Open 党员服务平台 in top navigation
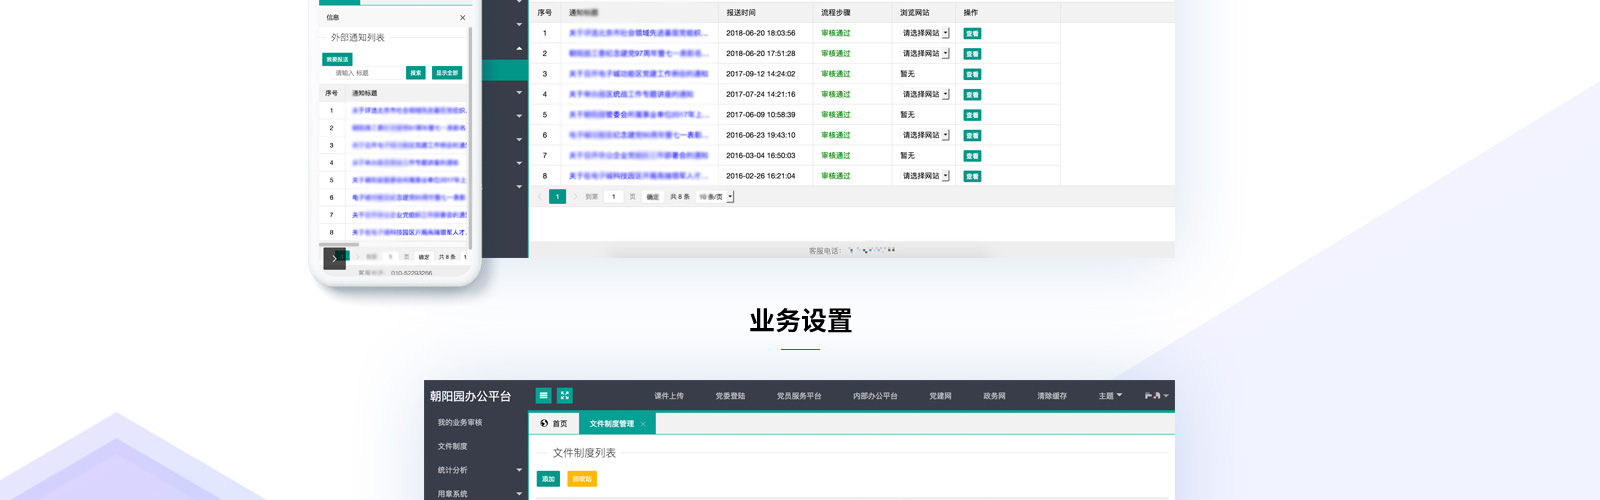This screenshot has height=500, width=1600. click(798, 396)
